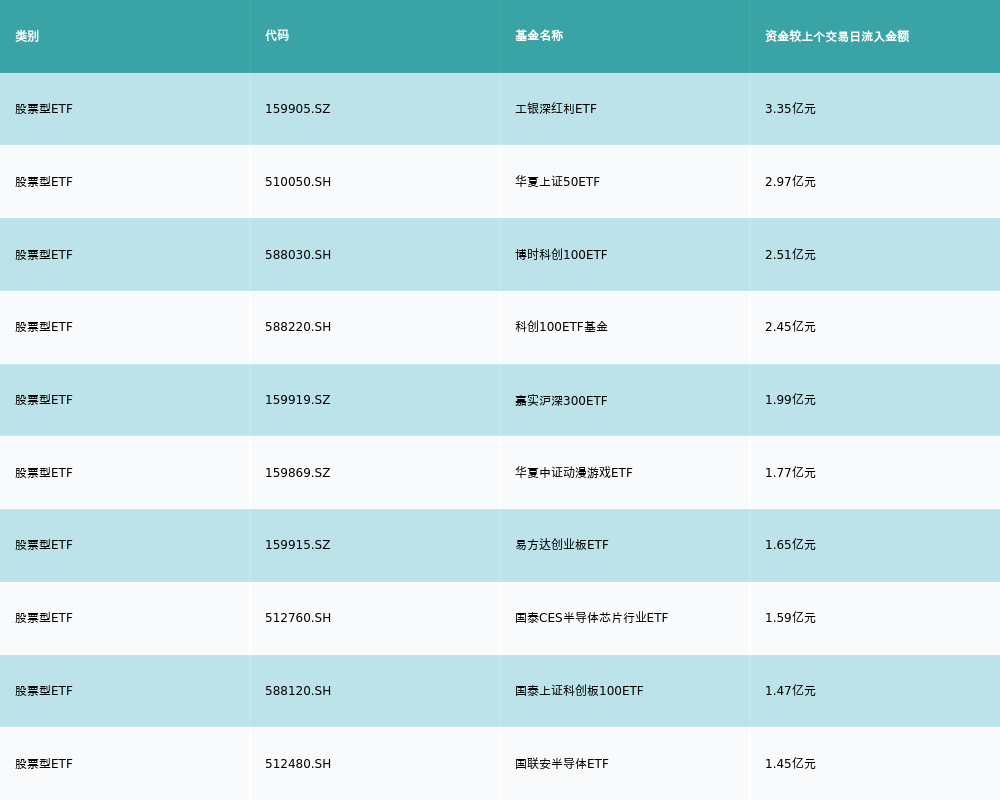Click 股票型ETF in the 588220.SH row
Image resolution: width=1000 pixels, height=800 pixels.
[x=44, y=327]
